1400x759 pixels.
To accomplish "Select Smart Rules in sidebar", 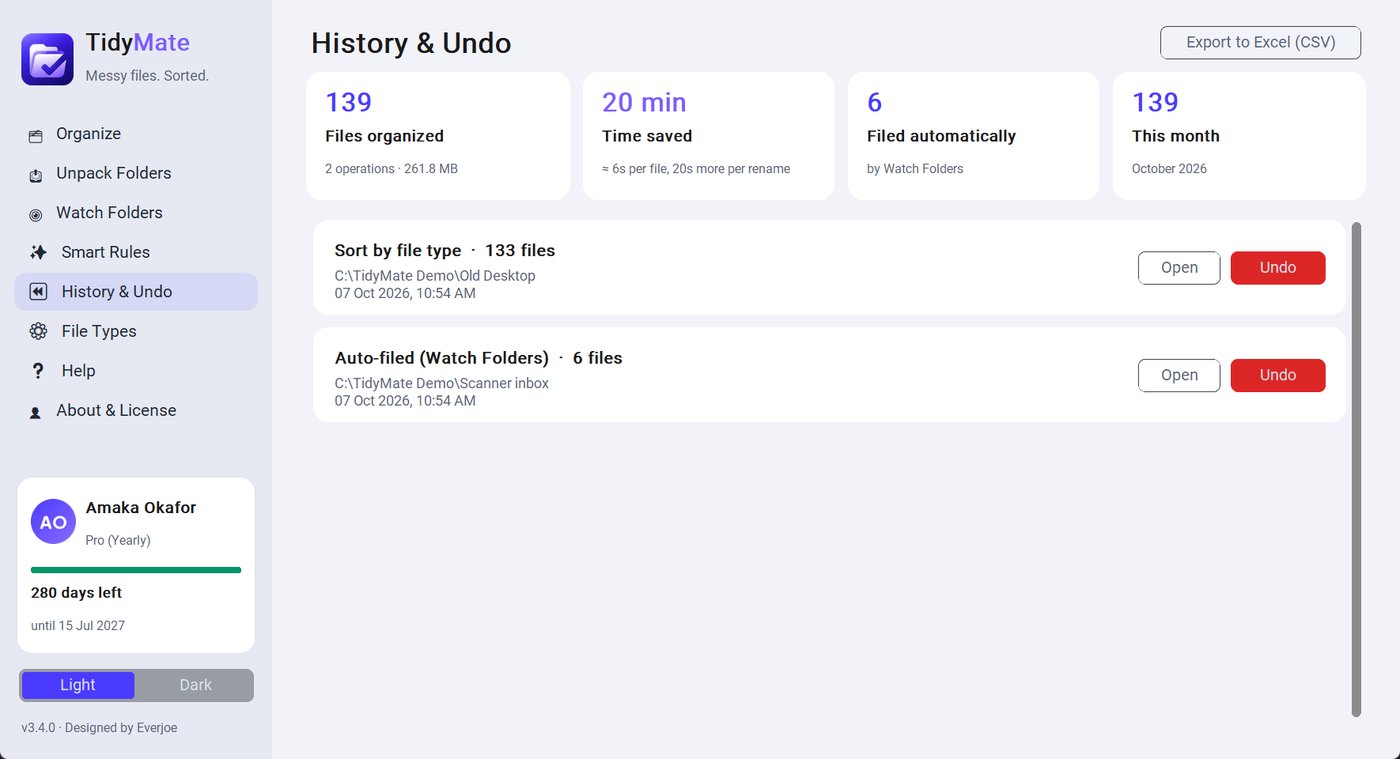I will pyautogui.click(x=136, y=252).
